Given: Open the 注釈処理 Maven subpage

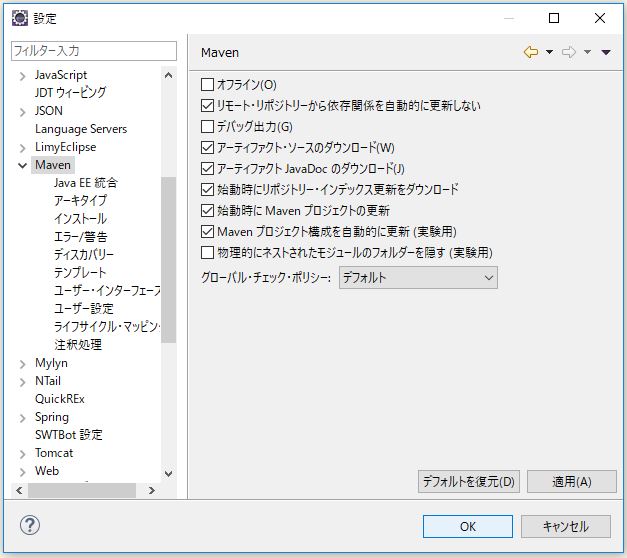Looking at the screenshot, I should pyautogui.click(x=78, y=345).
